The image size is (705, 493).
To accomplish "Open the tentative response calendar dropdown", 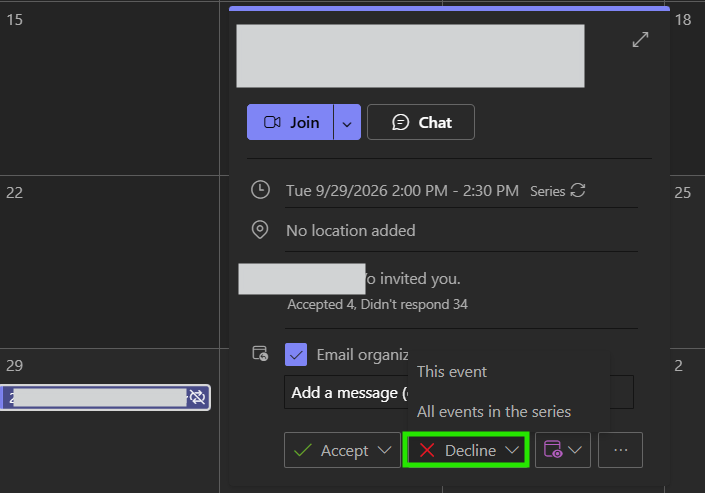I will tap(563, 450).
